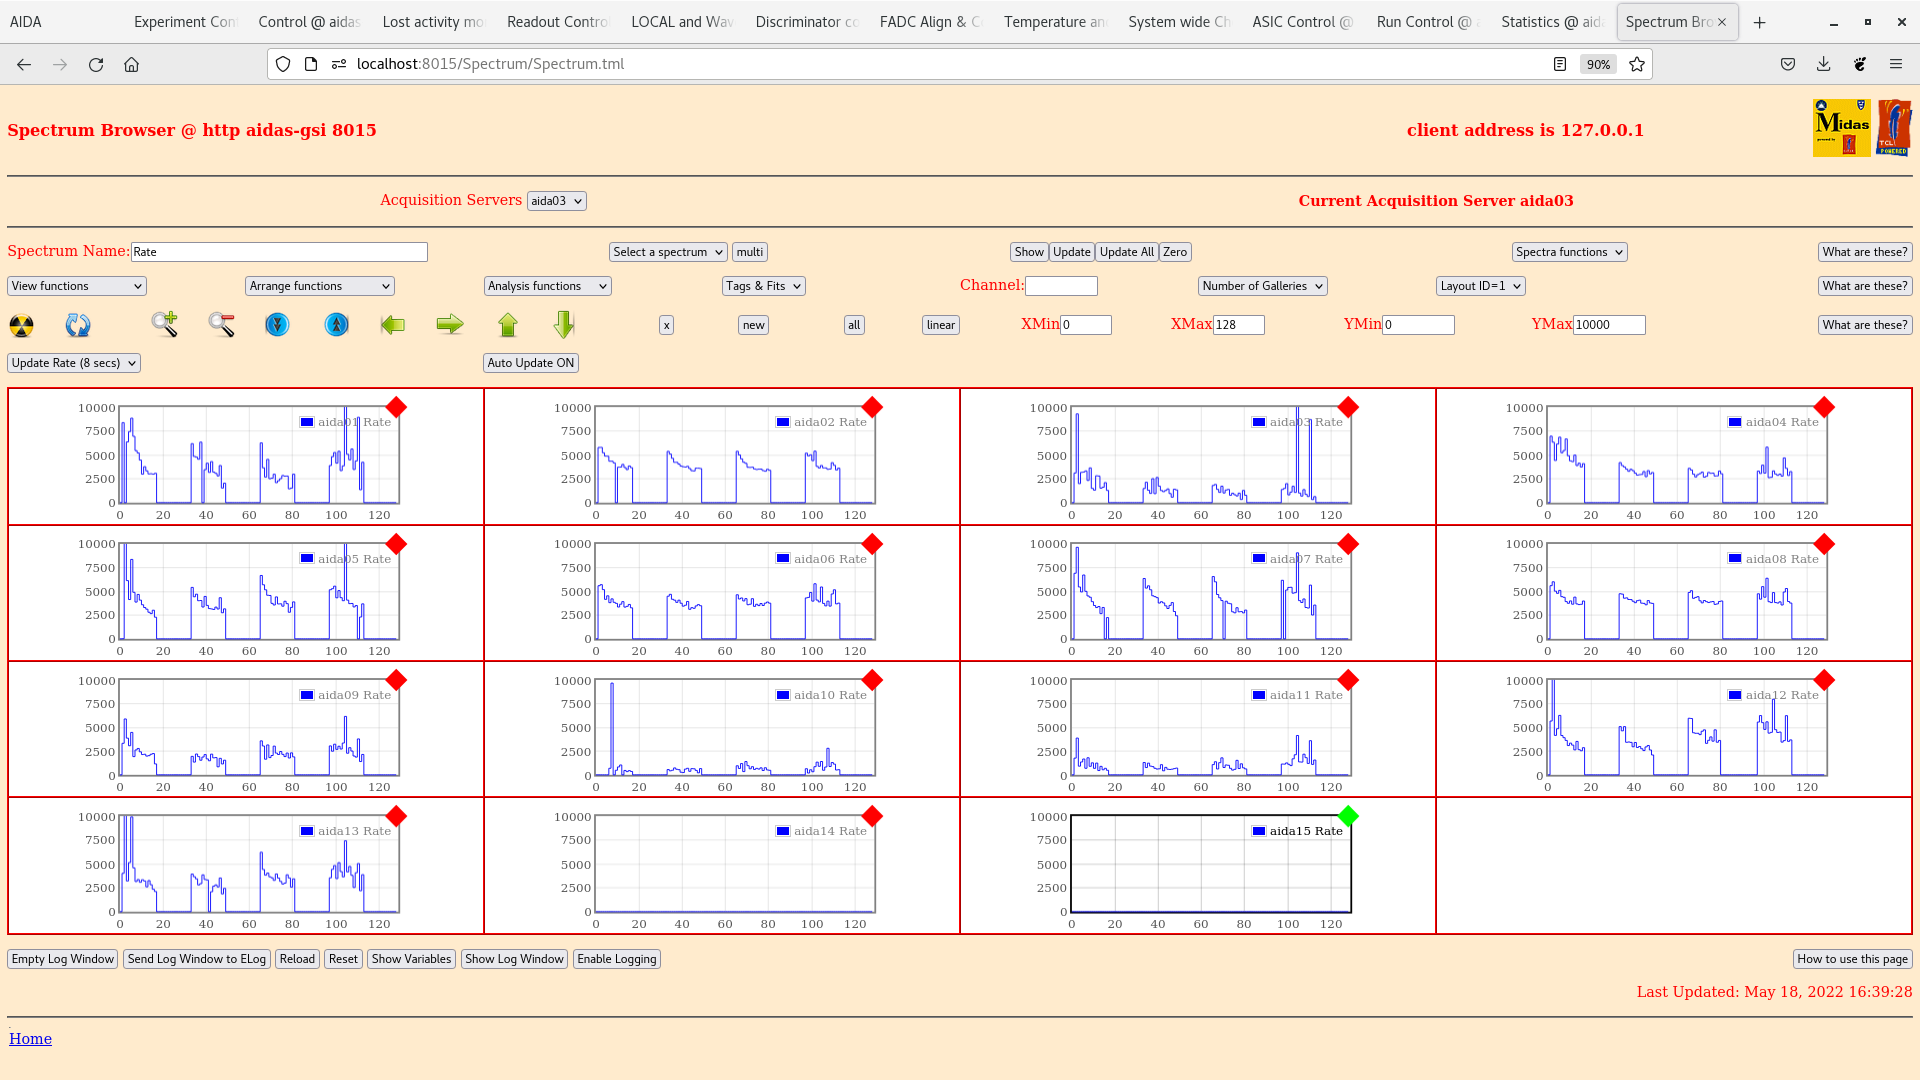Click the Home link
Viewport: 1920px width, 1080px height.
[x=30, y=1039]
